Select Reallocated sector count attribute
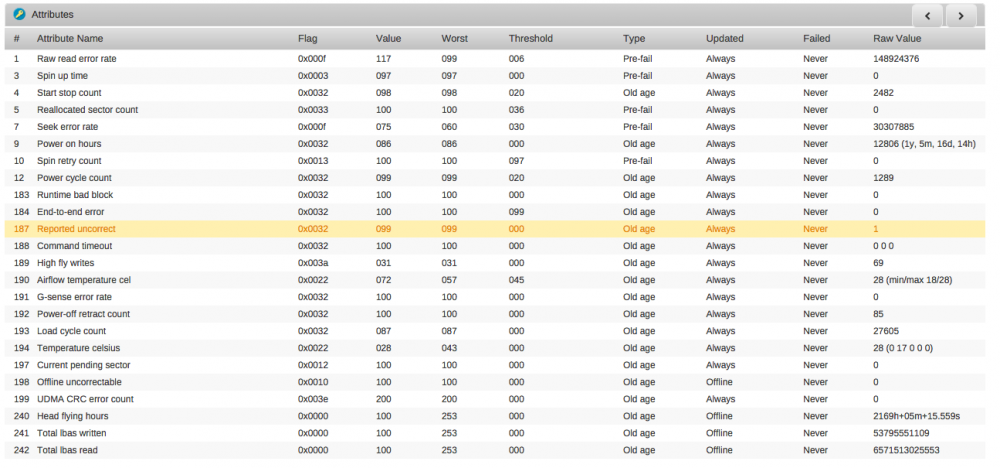The width and height of the screenshot is (1000, 468). tap(87, 110)
